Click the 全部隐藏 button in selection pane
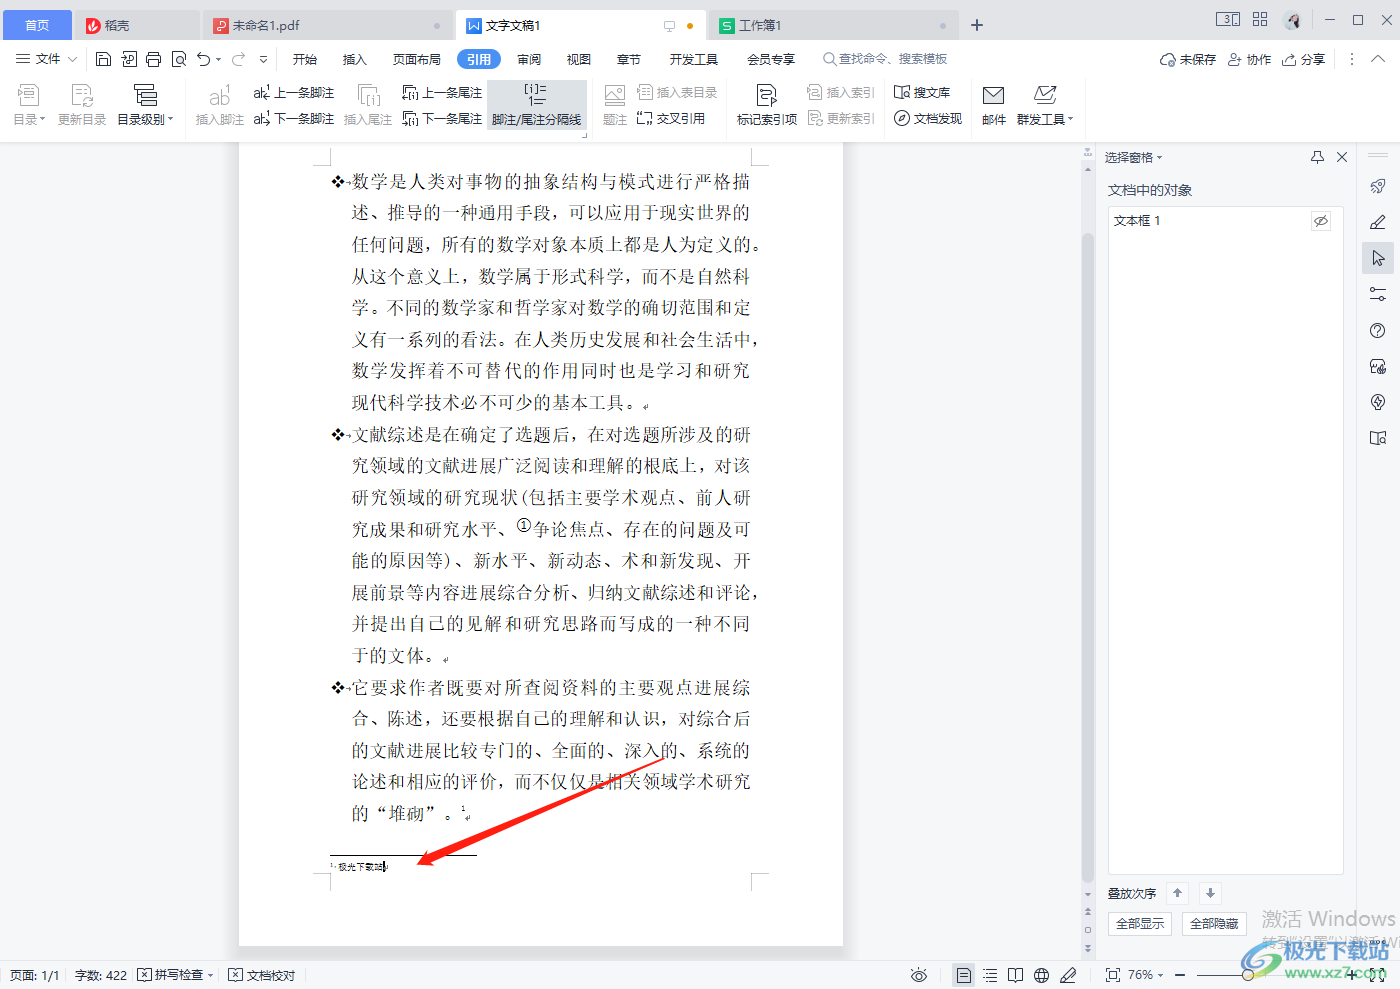 click(1213, 923)
